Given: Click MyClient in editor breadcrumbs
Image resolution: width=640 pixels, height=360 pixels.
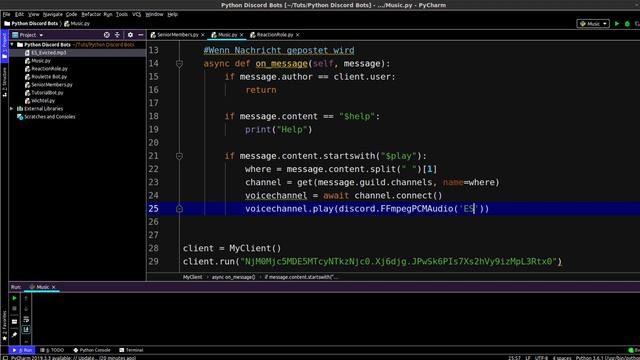Looking at the screenshot, I should coord(192,277).
